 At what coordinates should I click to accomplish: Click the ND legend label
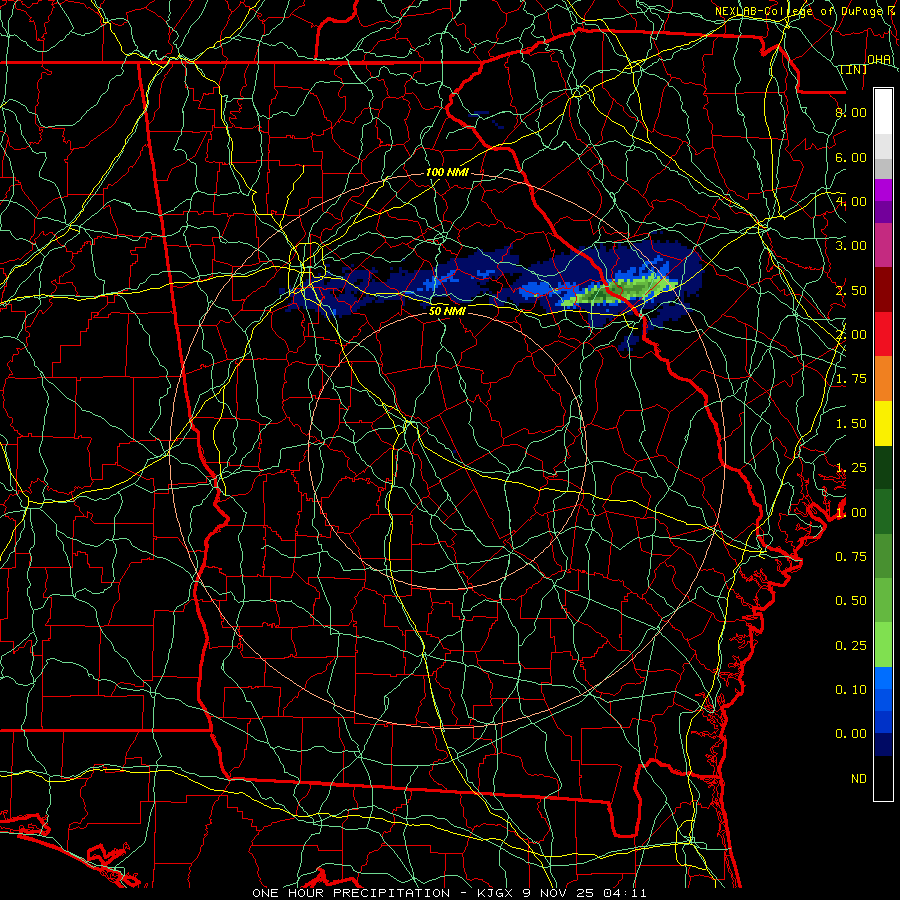coord(859,779)
